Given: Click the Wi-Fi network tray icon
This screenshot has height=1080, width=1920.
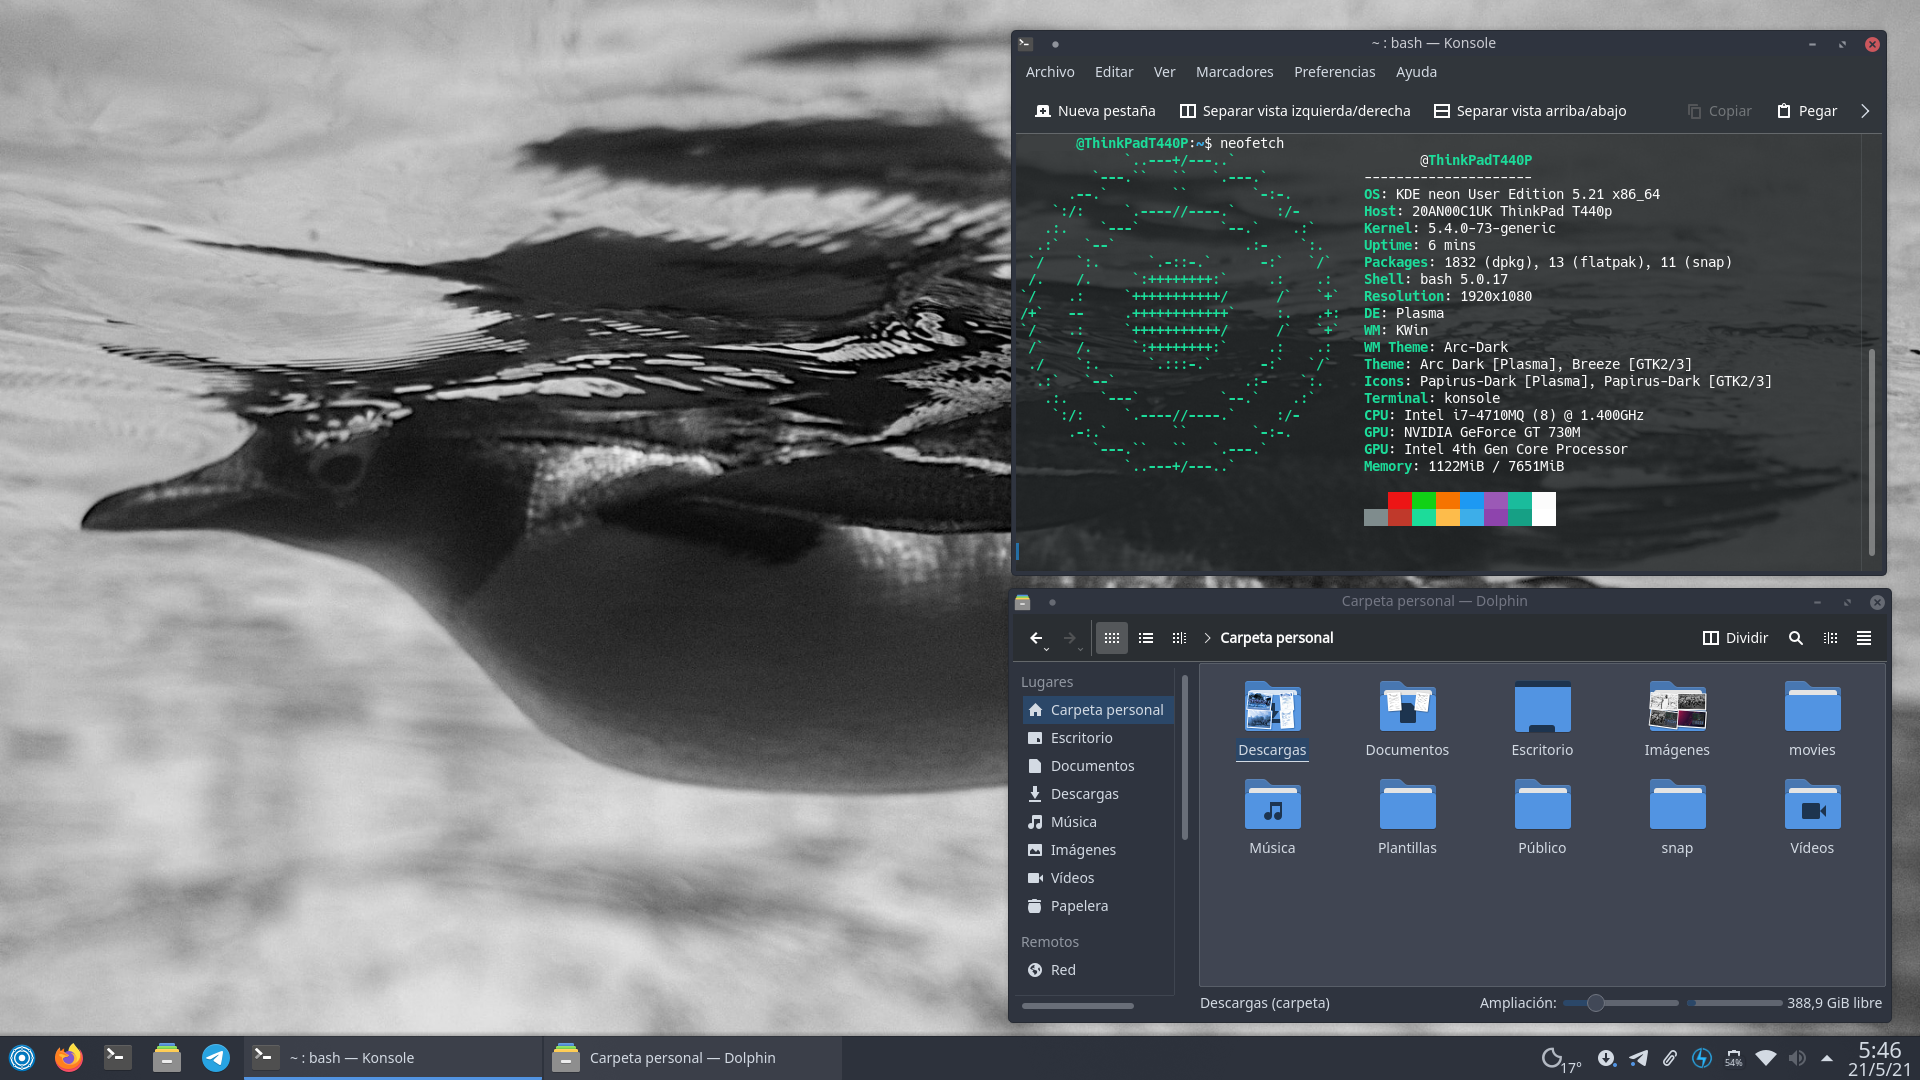Looking at the screenshot, I should tap(1766, 1057).
